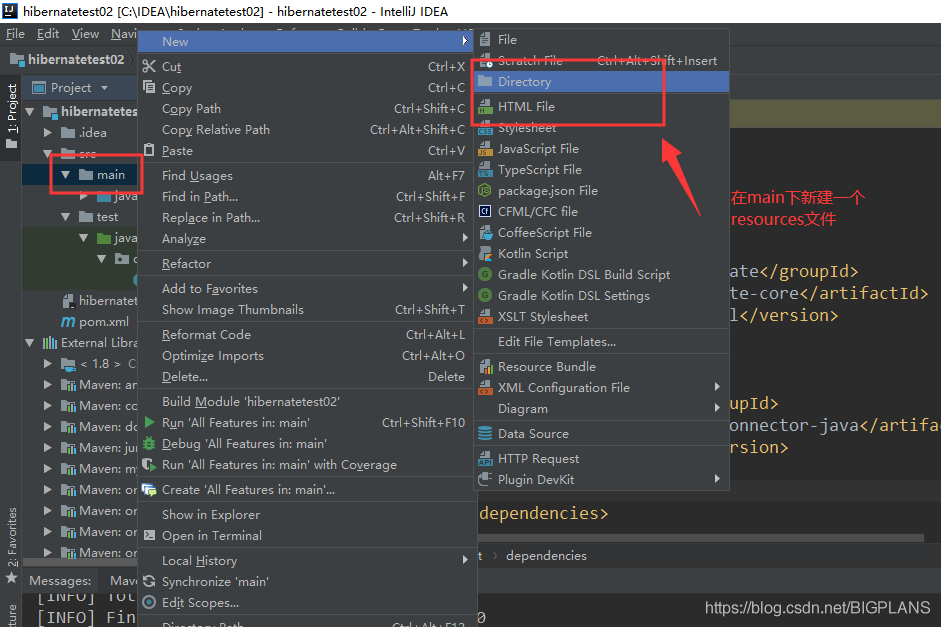Screen dimensions: 941x627
Task: Click the Copy icon in context menu
Action: [149, 87]
